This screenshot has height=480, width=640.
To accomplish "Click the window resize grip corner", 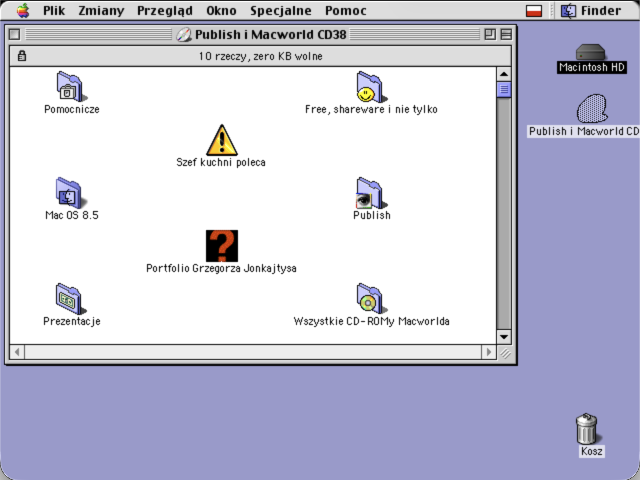I will (x=504, y=353).
